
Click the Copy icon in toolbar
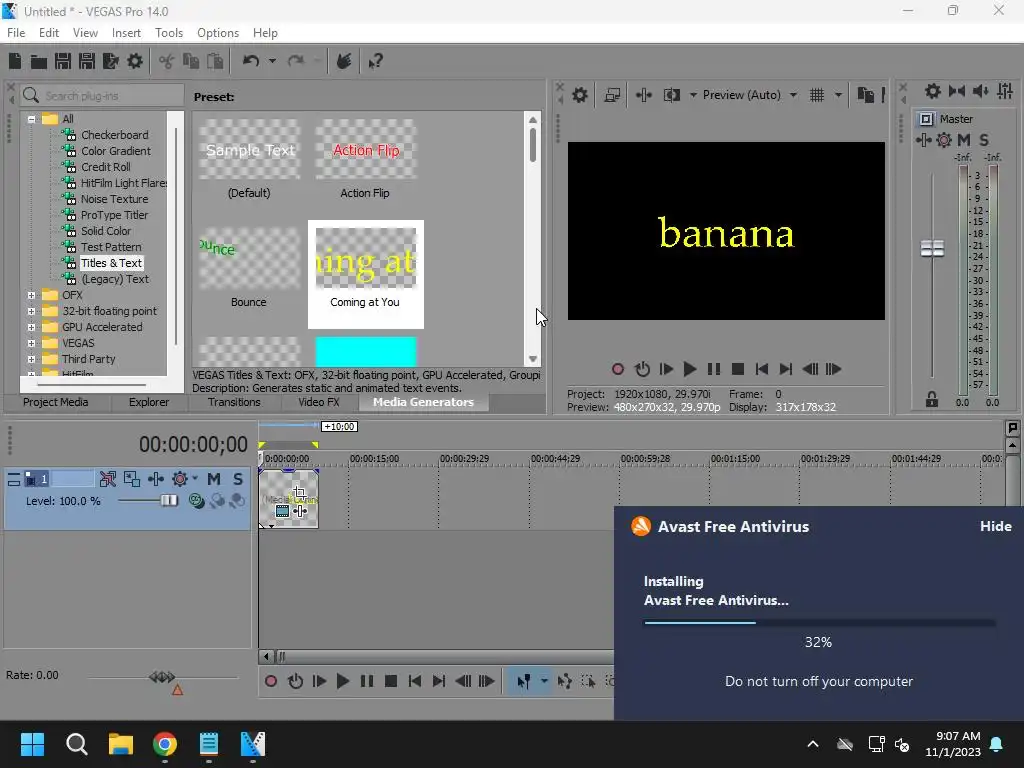[191, 61]
